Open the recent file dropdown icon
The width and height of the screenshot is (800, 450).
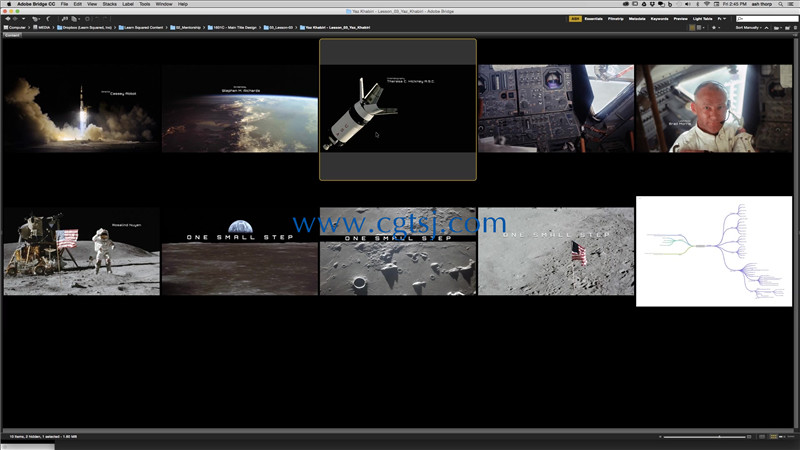[777, 28]
